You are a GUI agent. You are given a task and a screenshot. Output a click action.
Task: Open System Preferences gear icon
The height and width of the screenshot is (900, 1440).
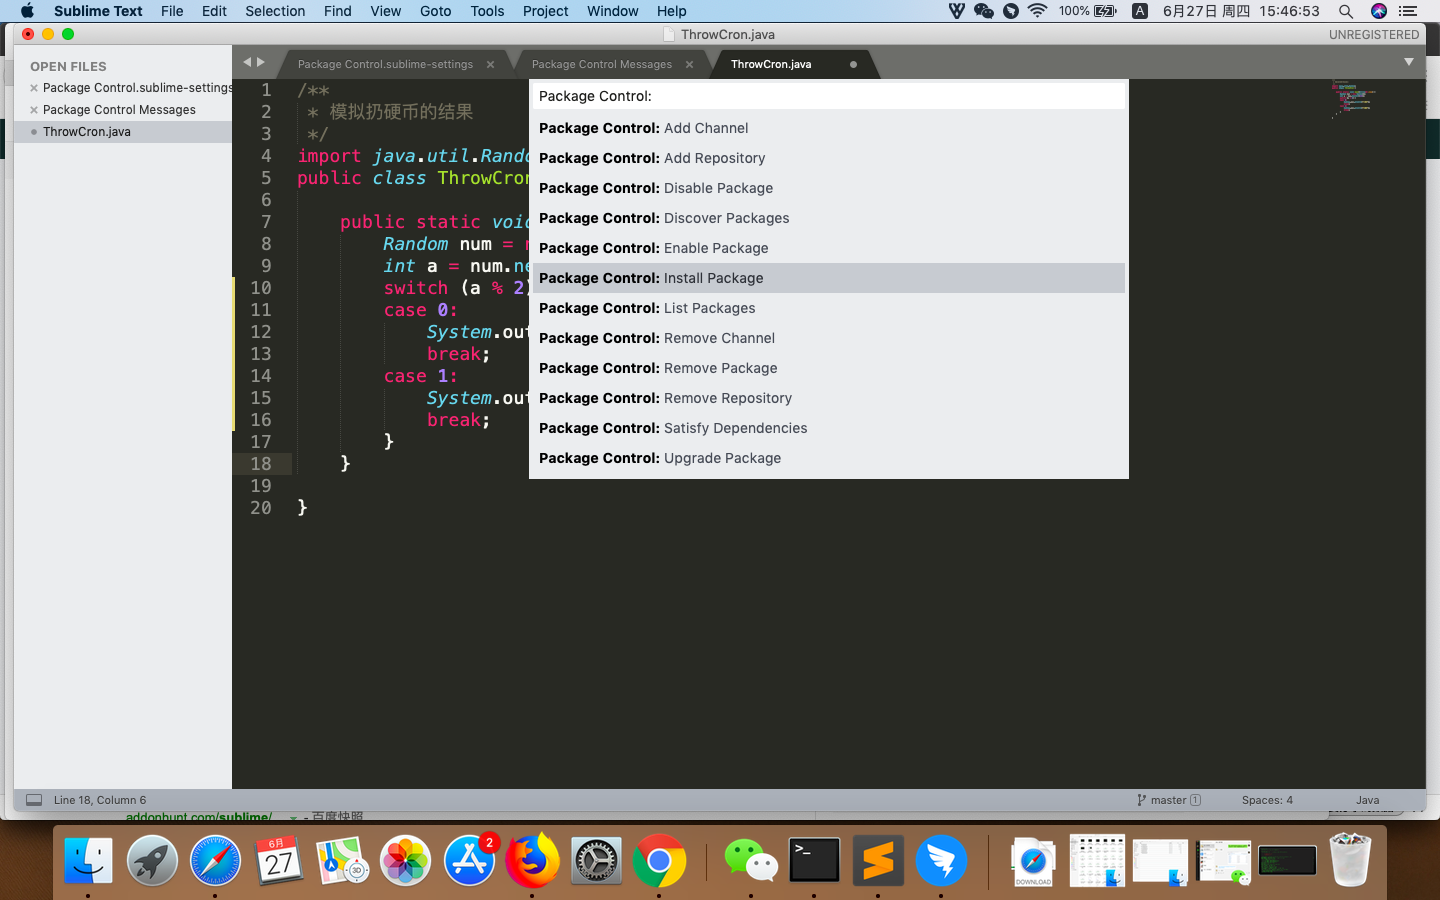point(596,860)
